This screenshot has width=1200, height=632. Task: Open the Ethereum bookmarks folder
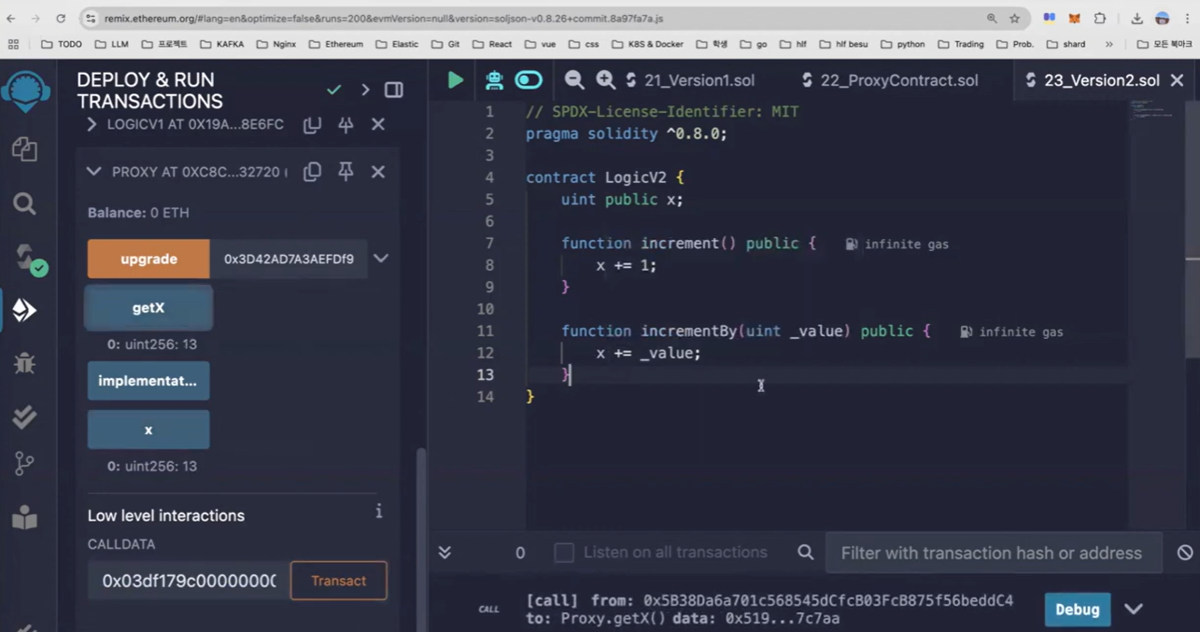coord(336,44)
